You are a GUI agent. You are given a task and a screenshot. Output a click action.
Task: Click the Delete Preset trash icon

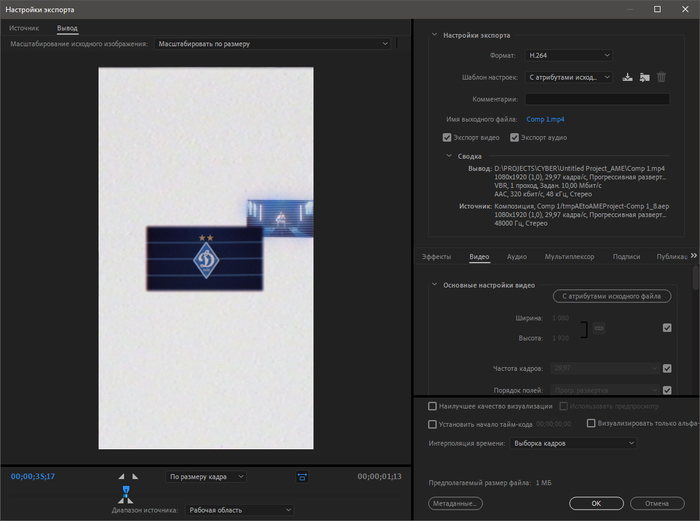[x=661, y=77]
